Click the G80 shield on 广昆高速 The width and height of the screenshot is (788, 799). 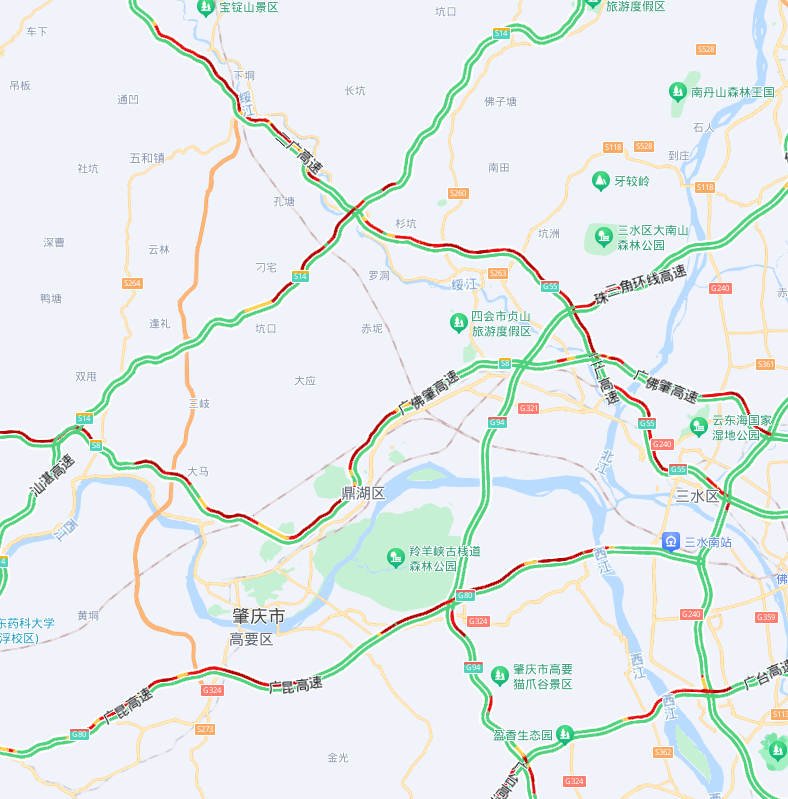click(x=80, y=734)
